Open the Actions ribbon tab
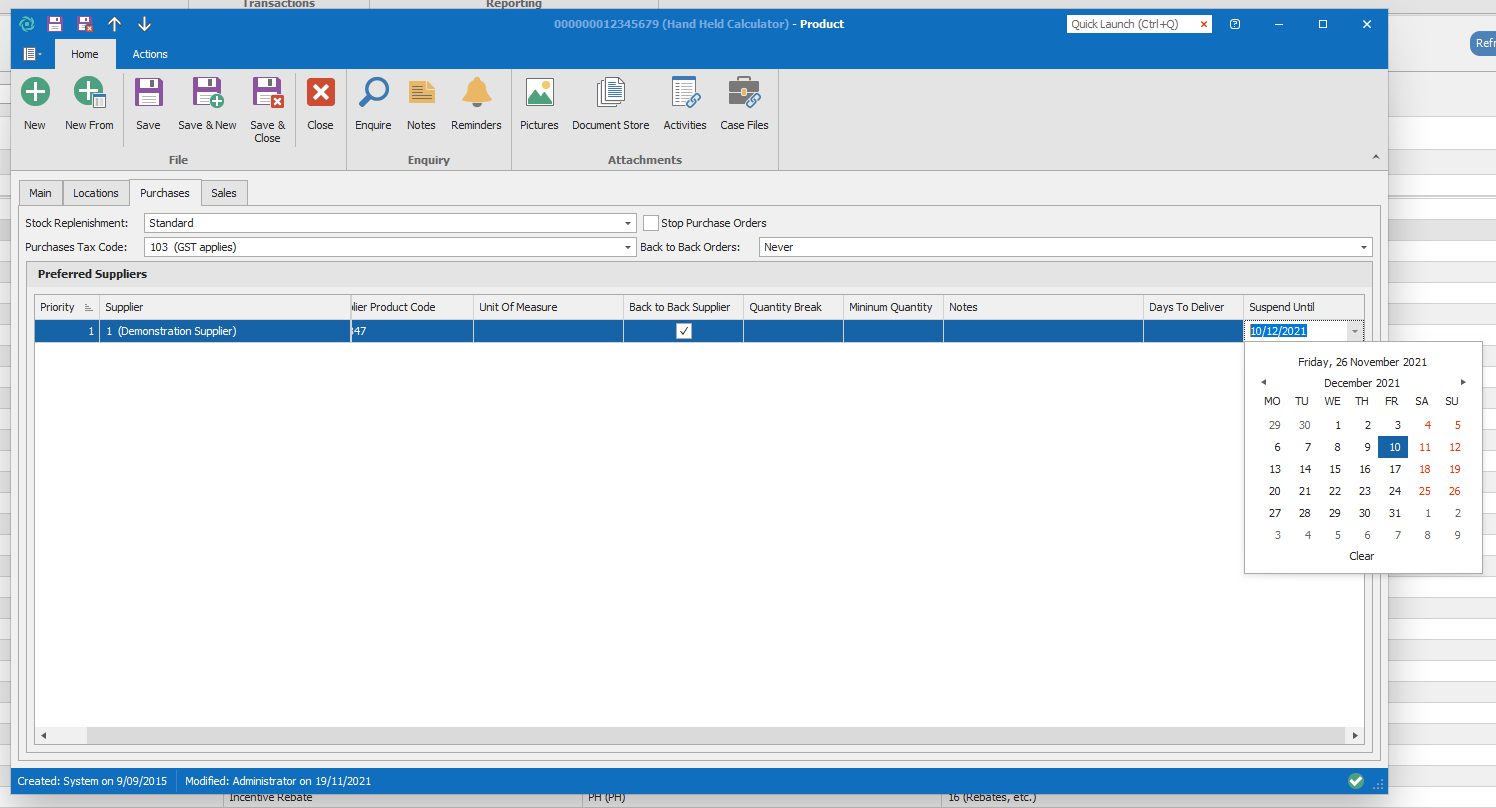This screenshot has height=808, width=1496. point(150,54)
